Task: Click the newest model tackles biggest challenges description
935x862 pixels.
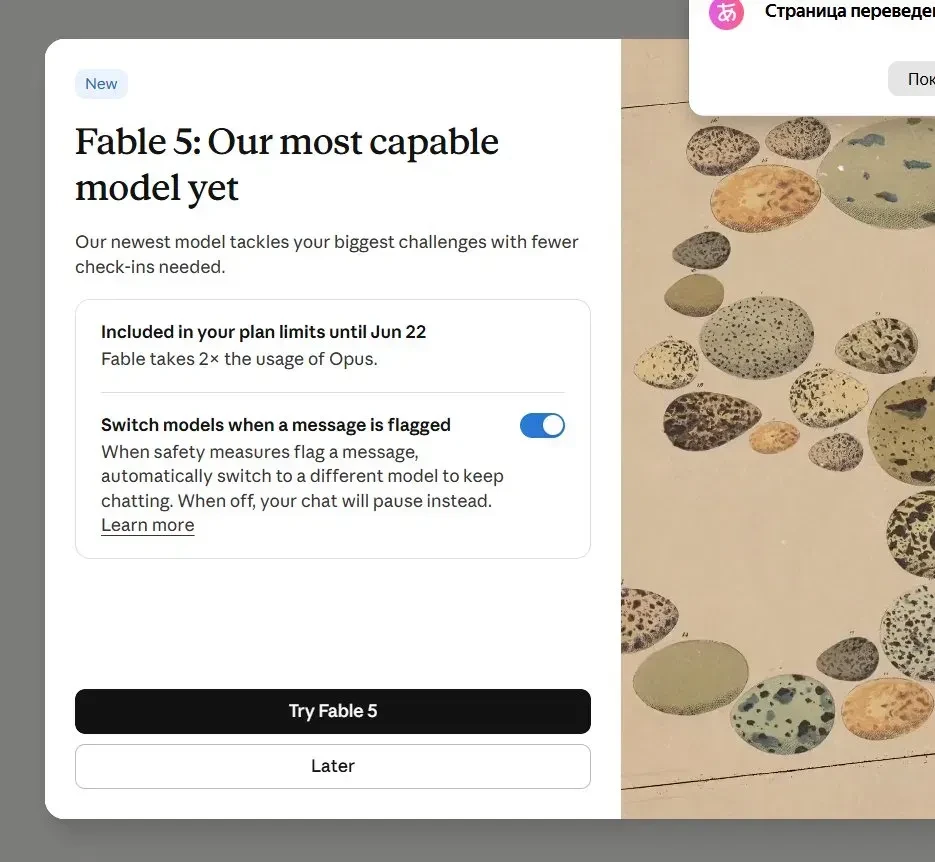Action: [327, 254]
